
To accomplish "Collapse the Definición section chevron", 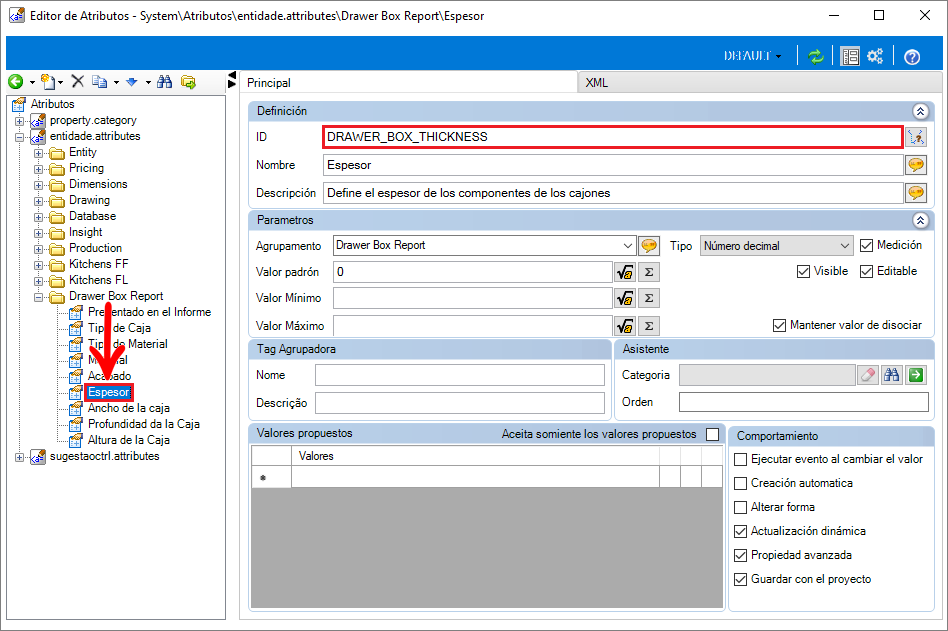I will (920, 111).
